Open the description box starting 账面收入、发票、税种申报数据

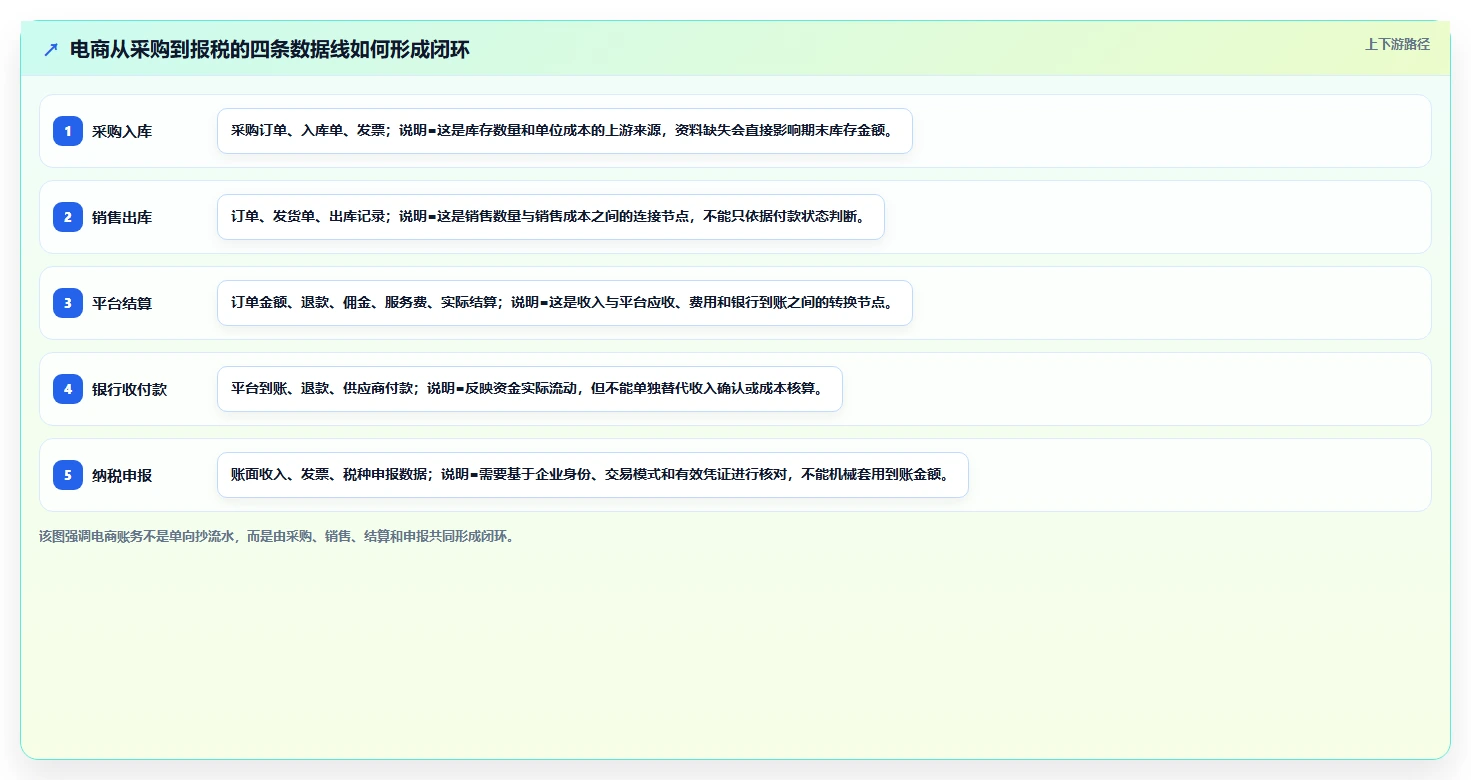point(593,475)
